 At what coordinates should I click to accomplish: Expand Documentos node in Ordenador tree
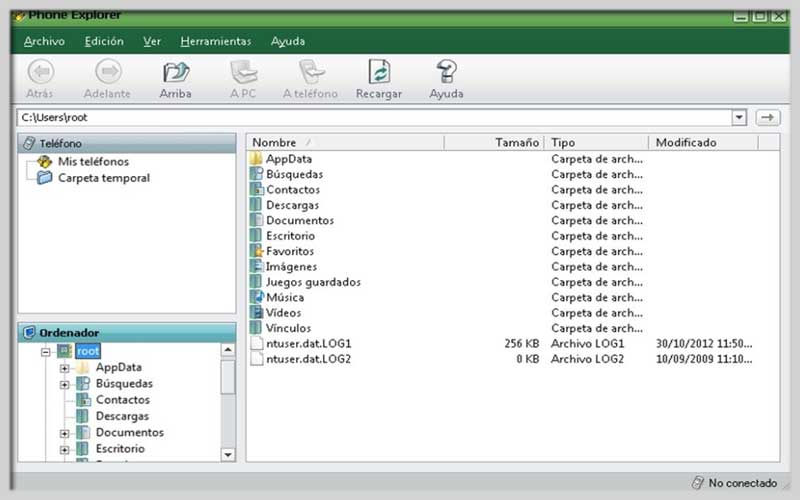(64, 433)
